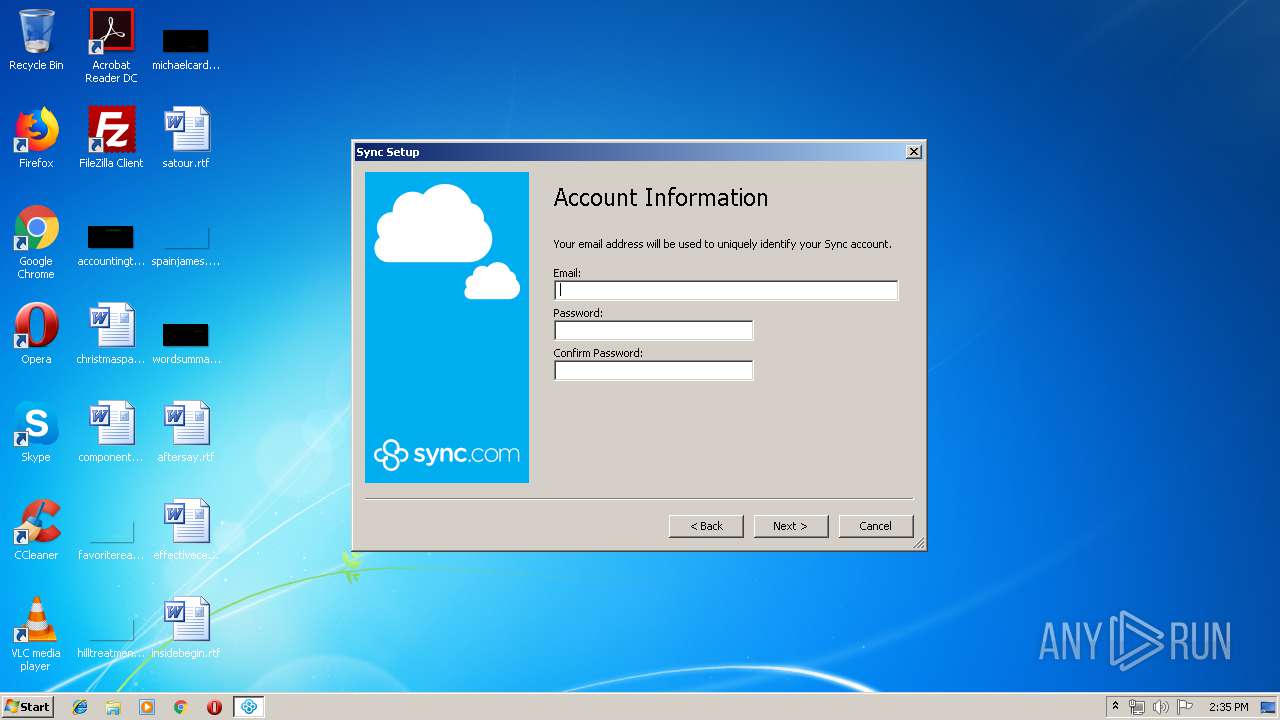Focus the Password input field
Viewport: 1280px width, 720px height.
tap(653, 330)
